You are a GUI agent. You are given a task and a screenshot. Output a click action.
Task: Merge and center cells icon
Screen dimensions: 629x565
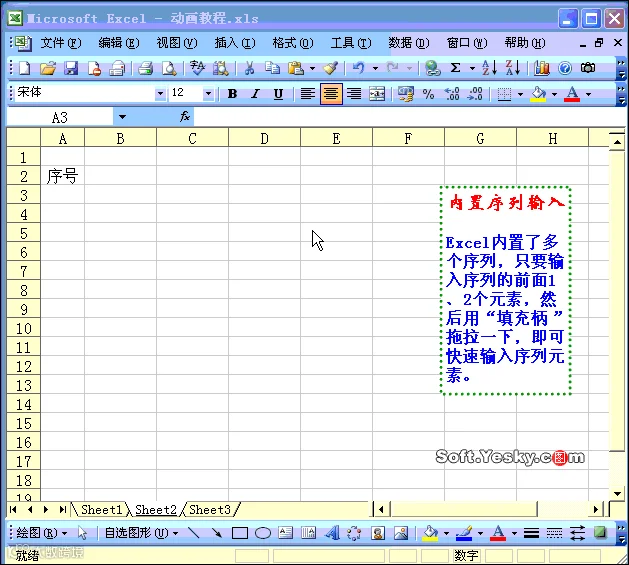(x=377, y=94)
